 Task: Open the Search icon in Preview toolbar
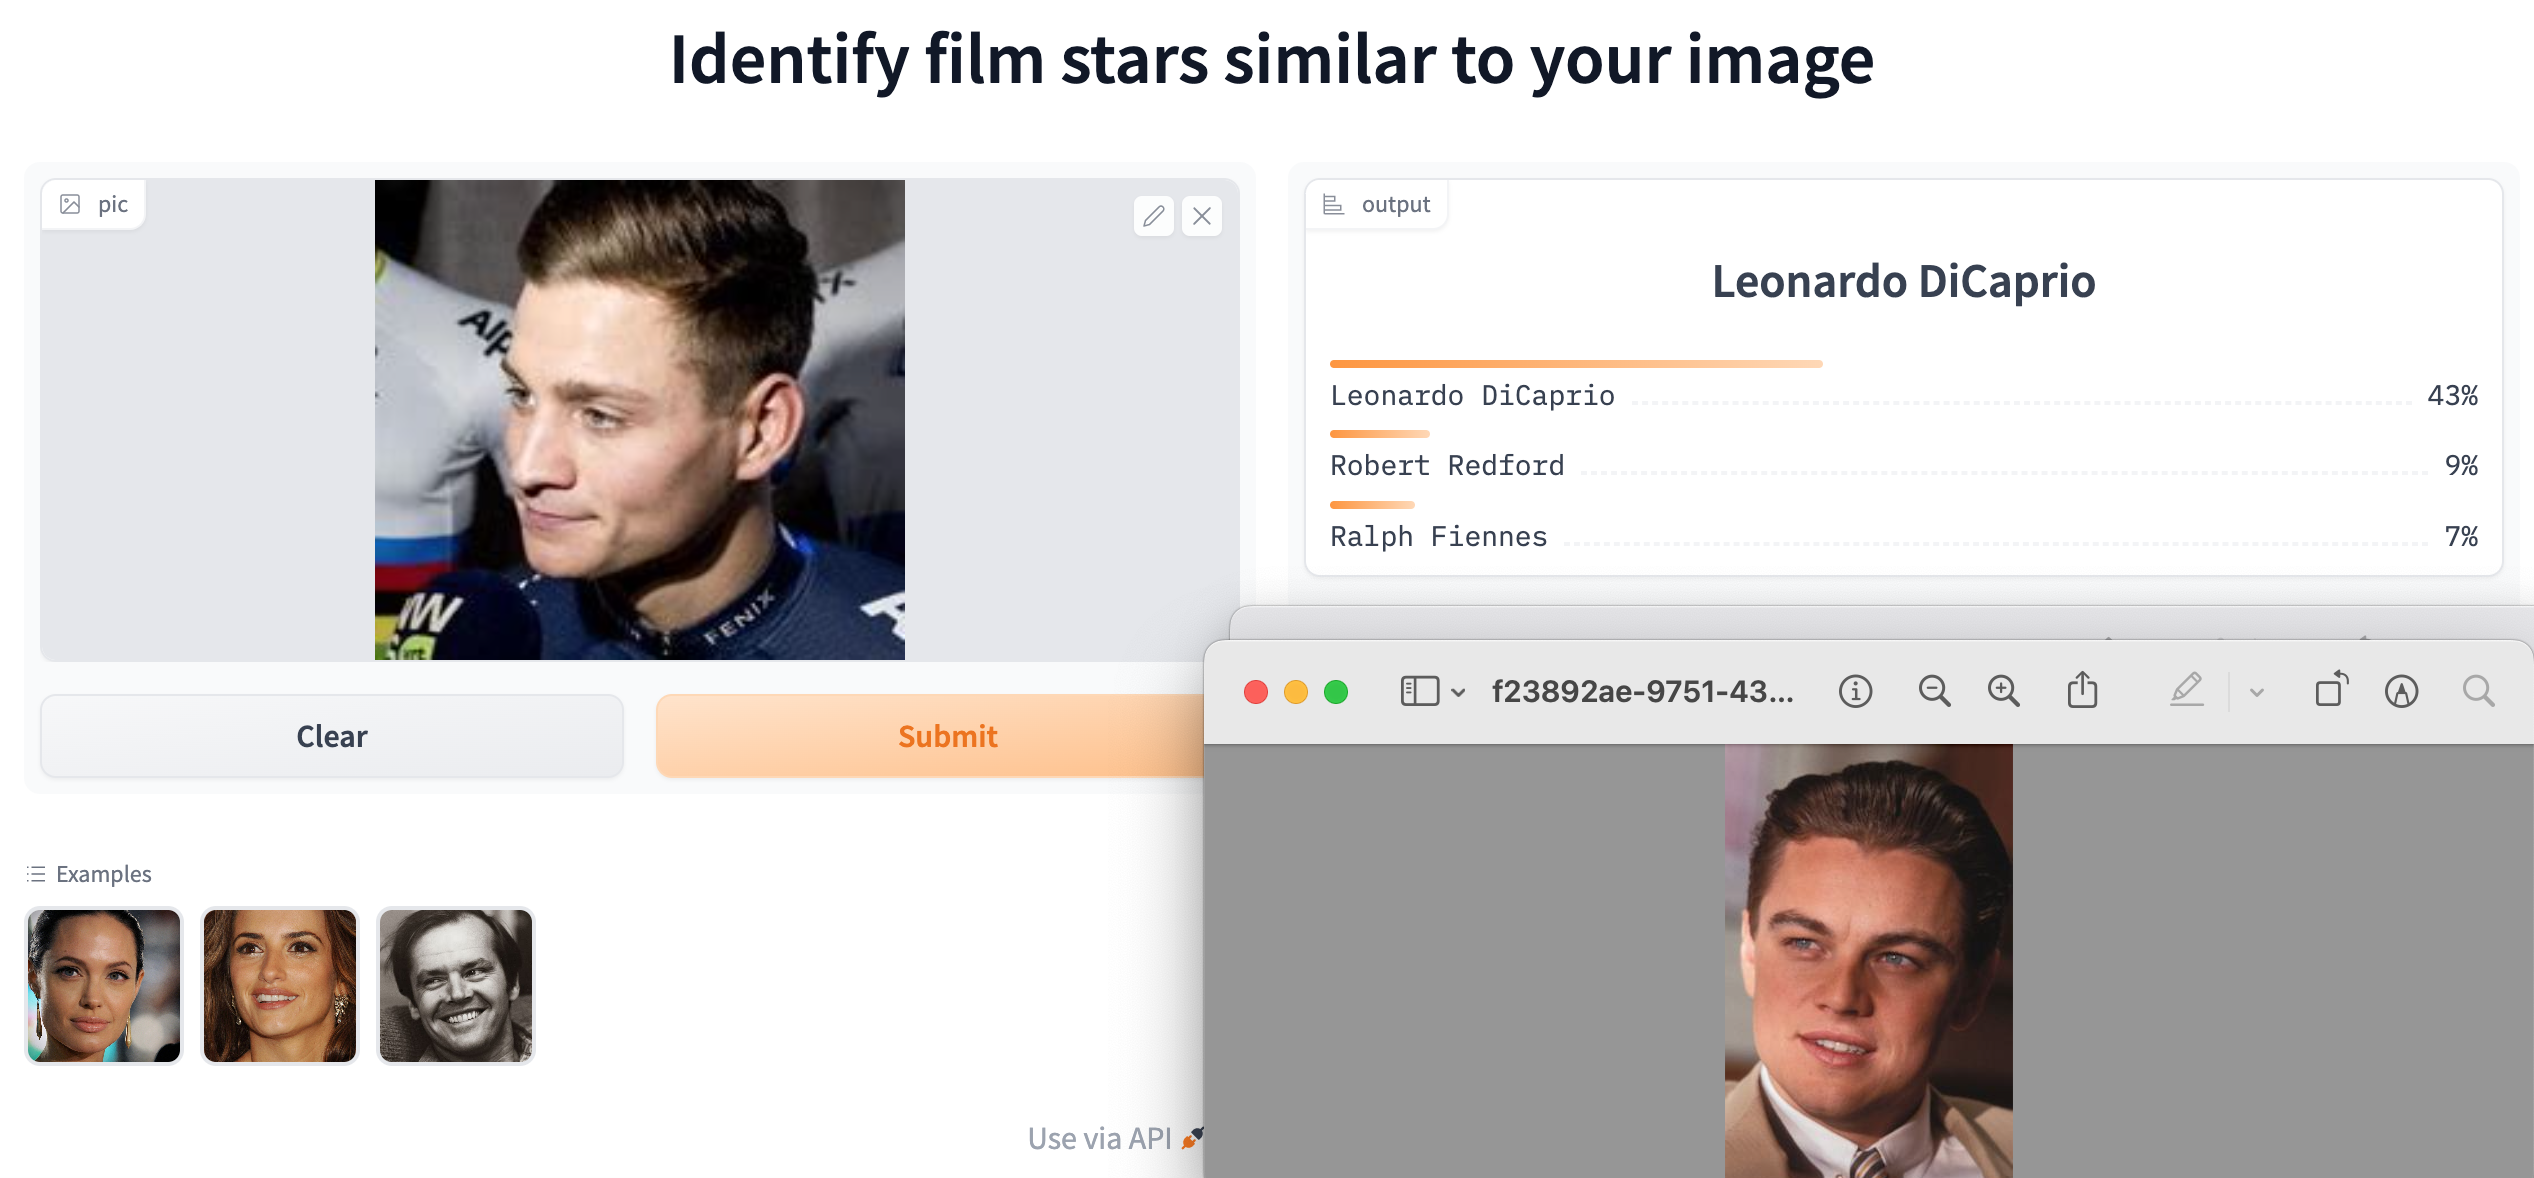(x=2478, y=691)
